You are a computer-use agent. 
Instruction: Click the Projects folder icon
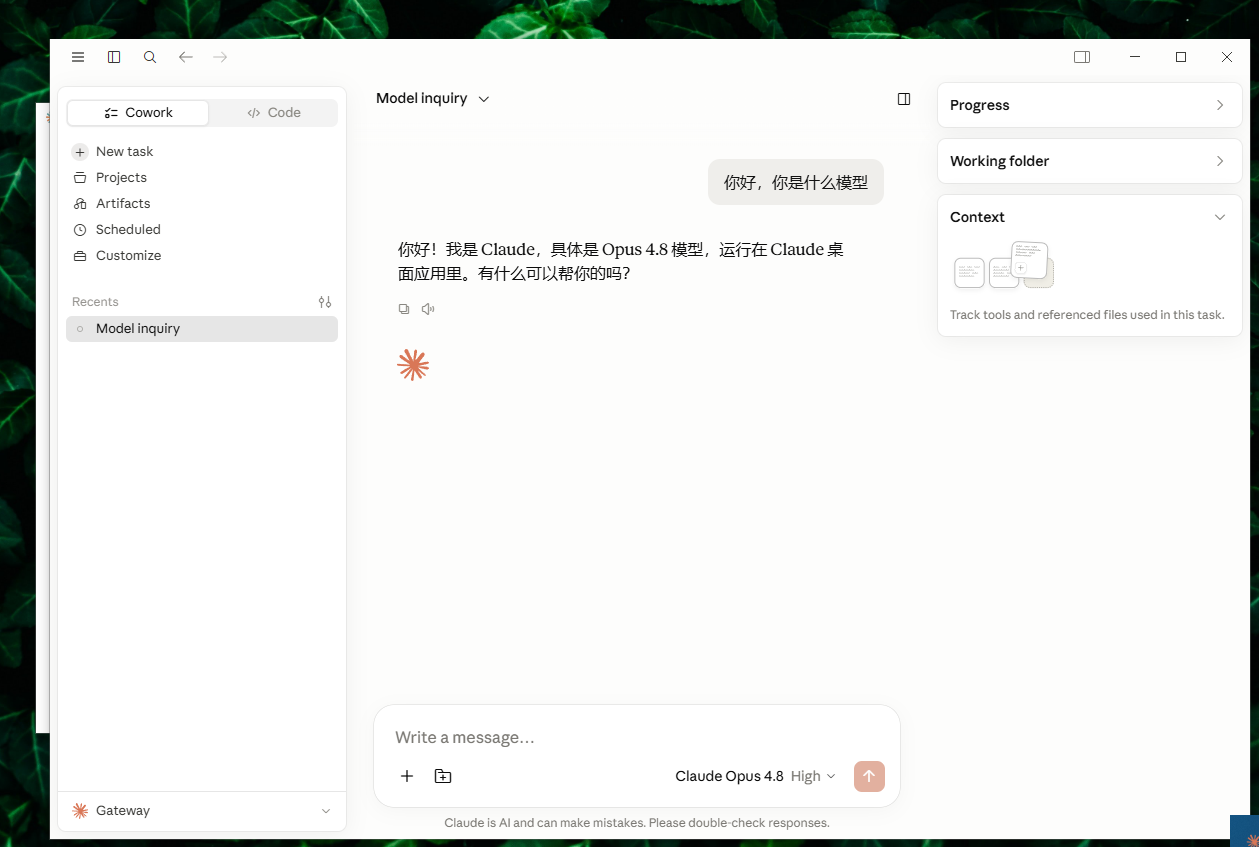80,178
